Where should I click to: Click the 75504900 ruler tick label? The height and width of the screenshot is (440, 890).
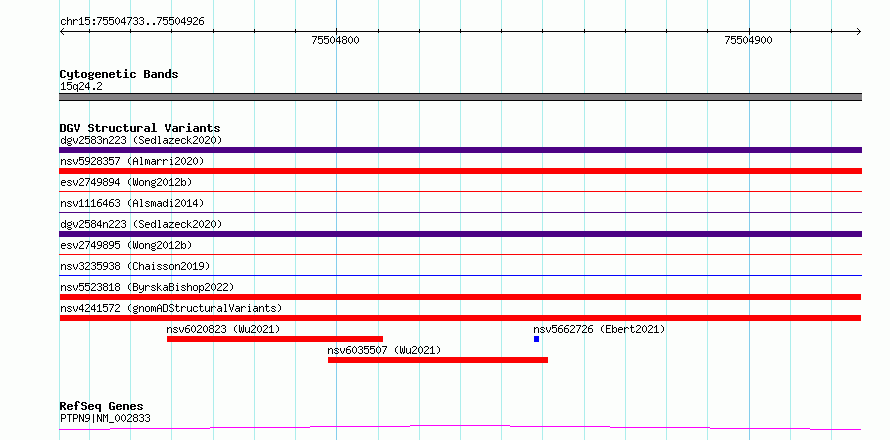coord(748,40)
